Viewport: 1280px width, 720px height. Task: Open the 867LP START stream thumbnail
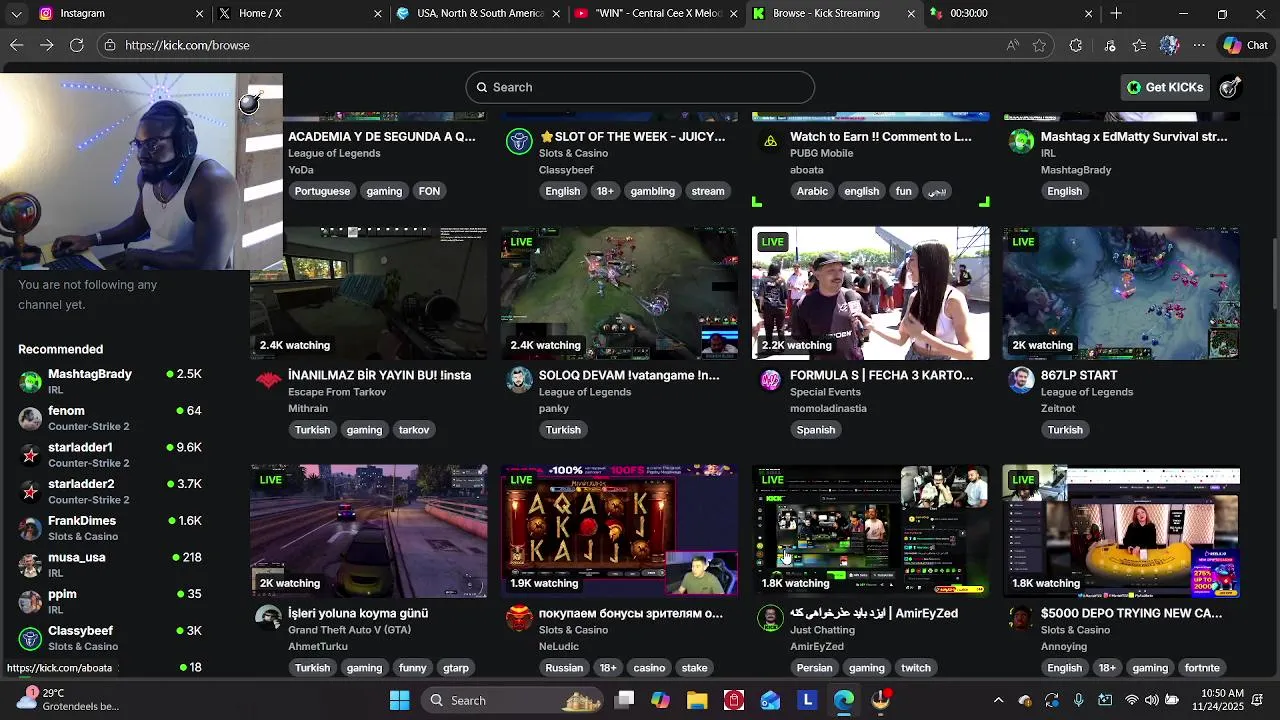click(x=1122, y=293)
